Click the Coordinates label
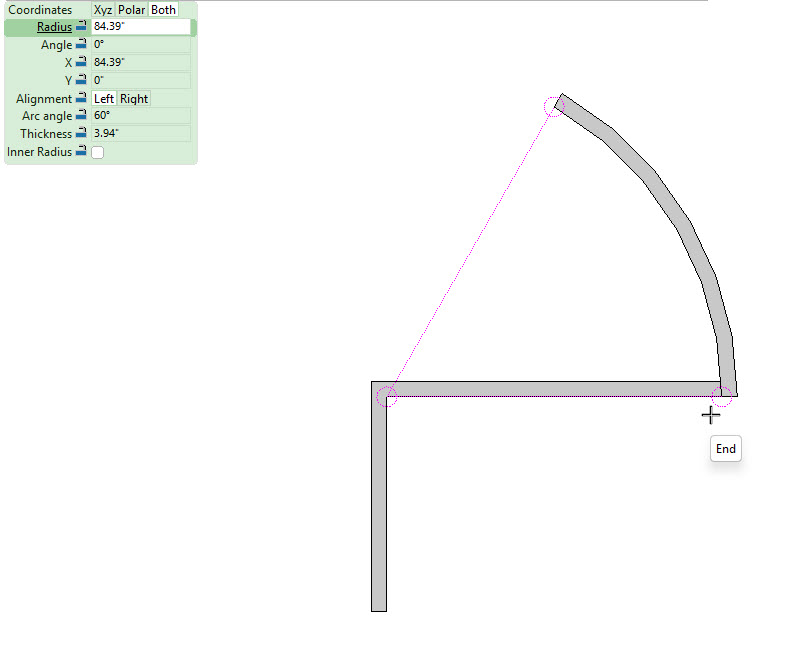 (x=40, y=10)
